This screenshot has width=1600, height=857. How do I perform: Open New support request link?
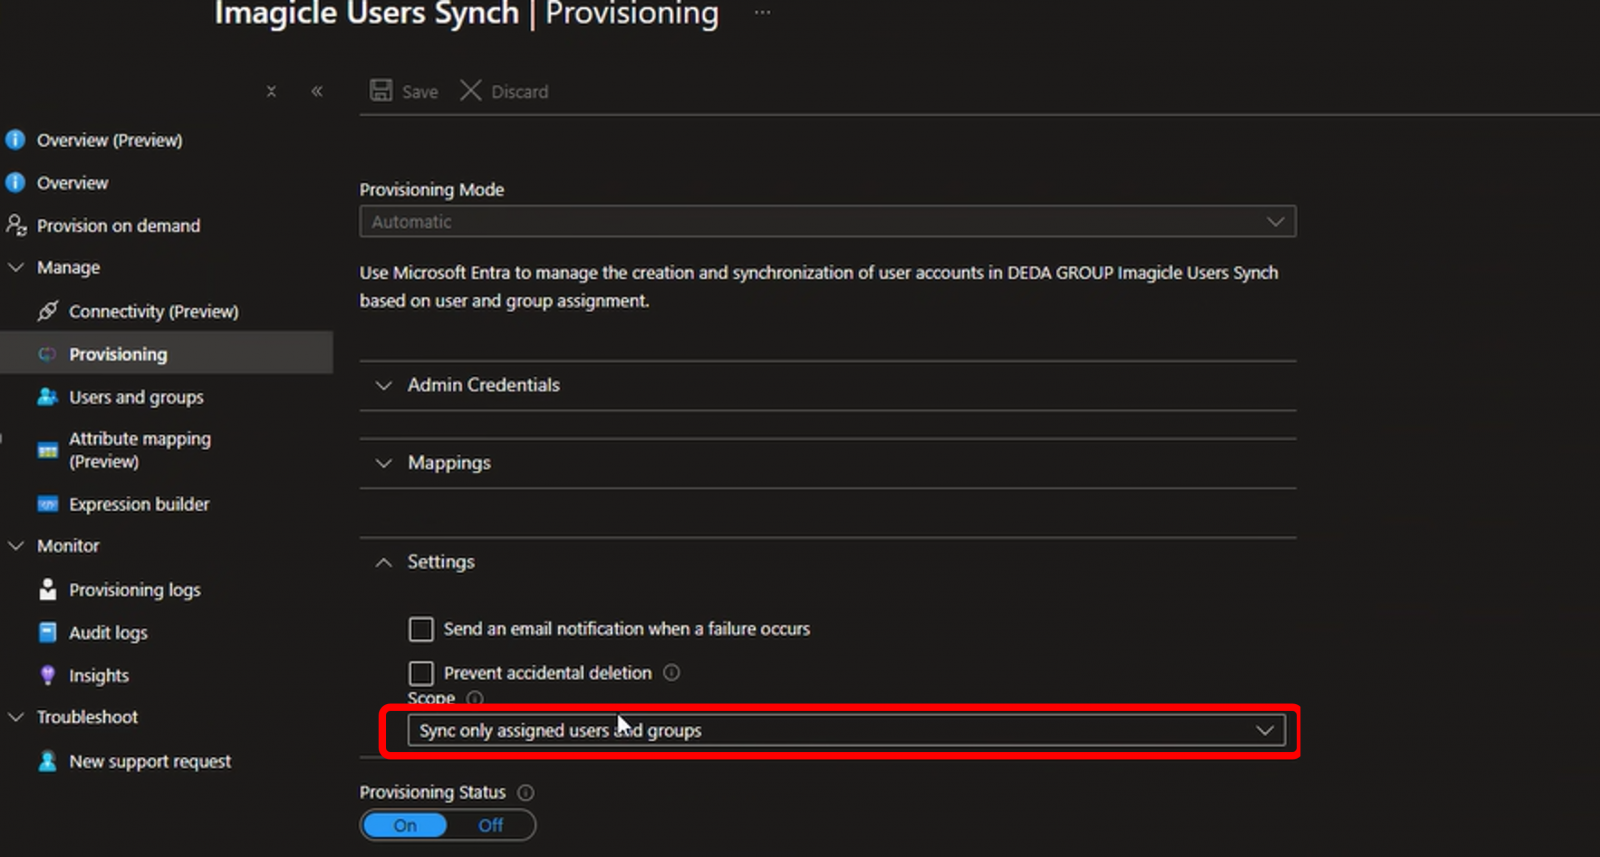point(149,762)
